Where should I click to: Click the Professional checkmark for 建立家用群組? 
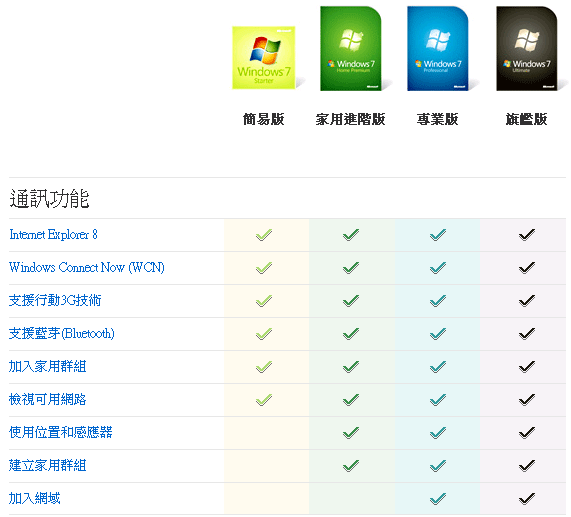click(438, 466)
